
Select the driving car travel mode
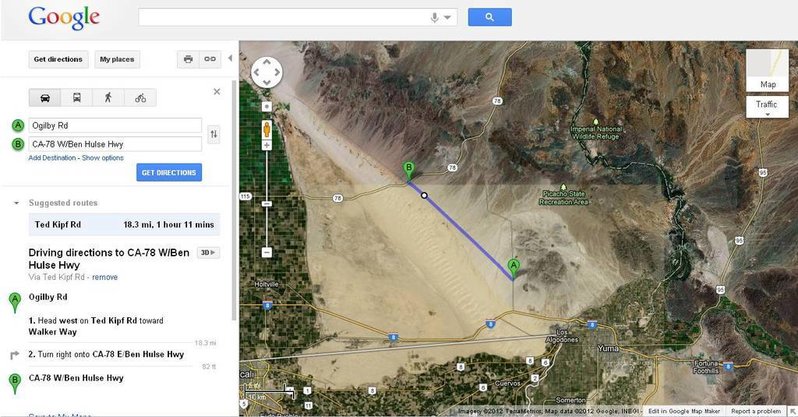point(45,98)
